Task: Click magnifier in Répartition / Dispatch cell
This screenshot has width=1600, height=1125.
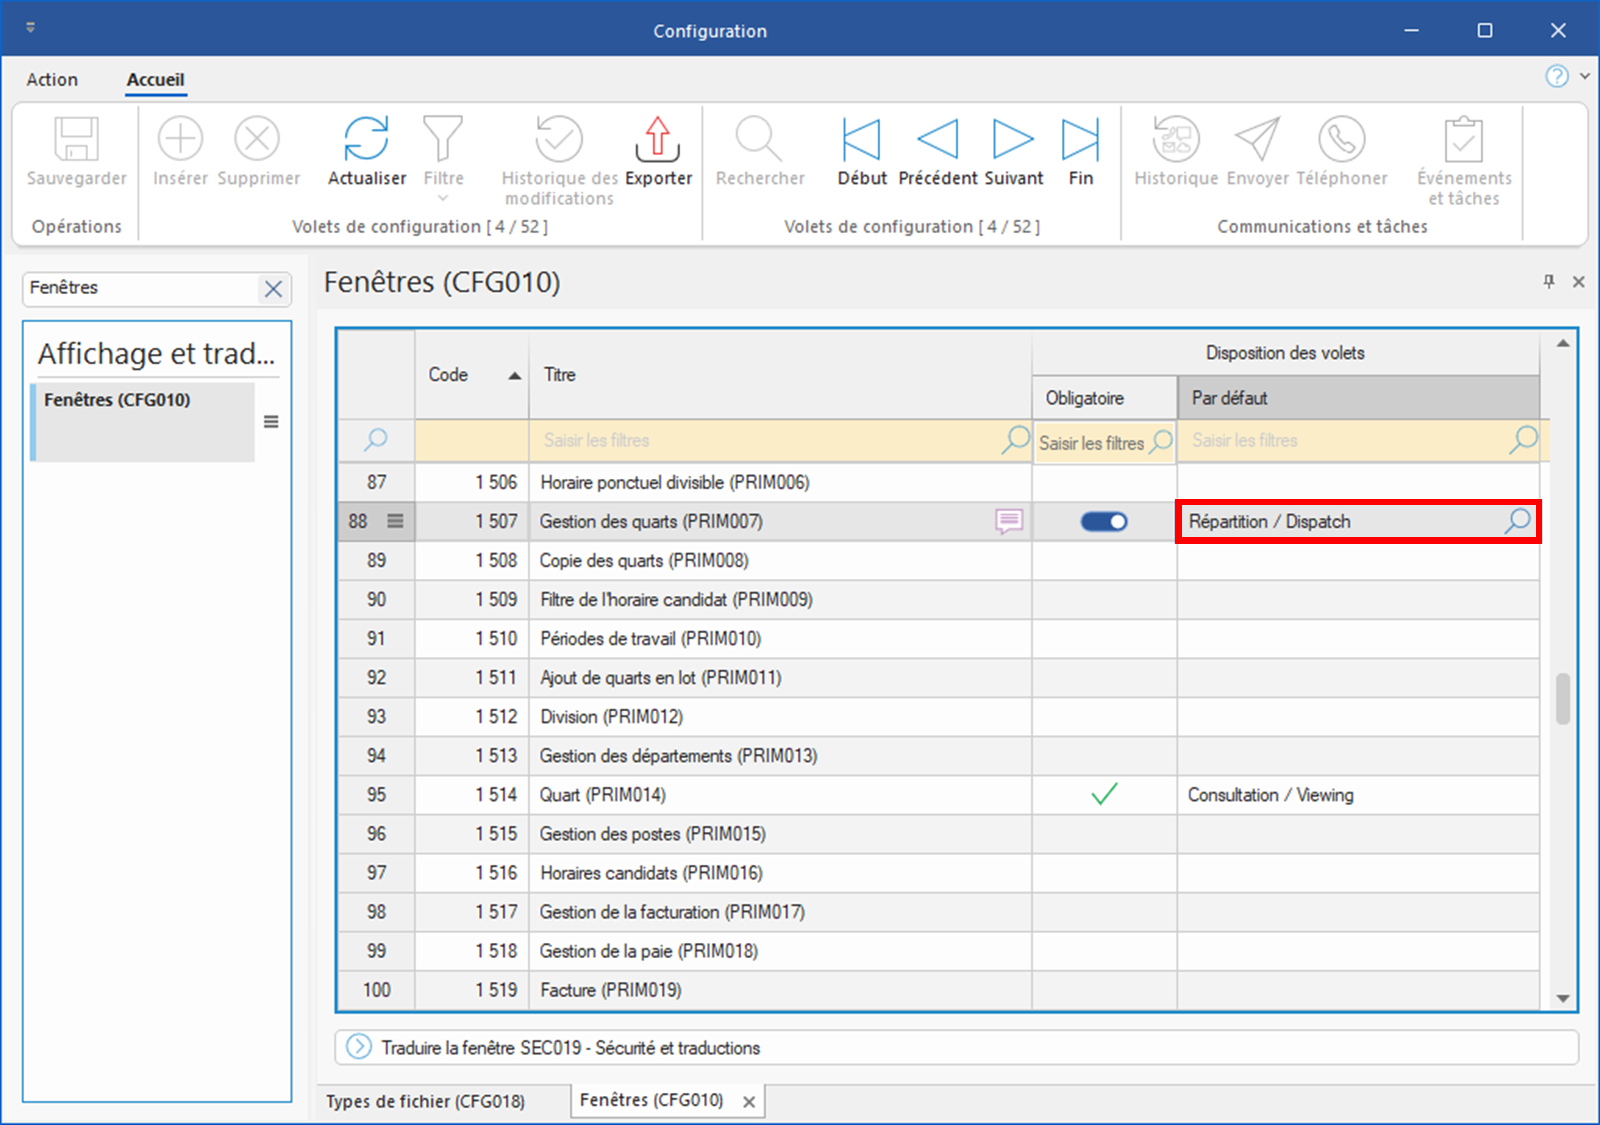Action: click(x=1518, y=521)
